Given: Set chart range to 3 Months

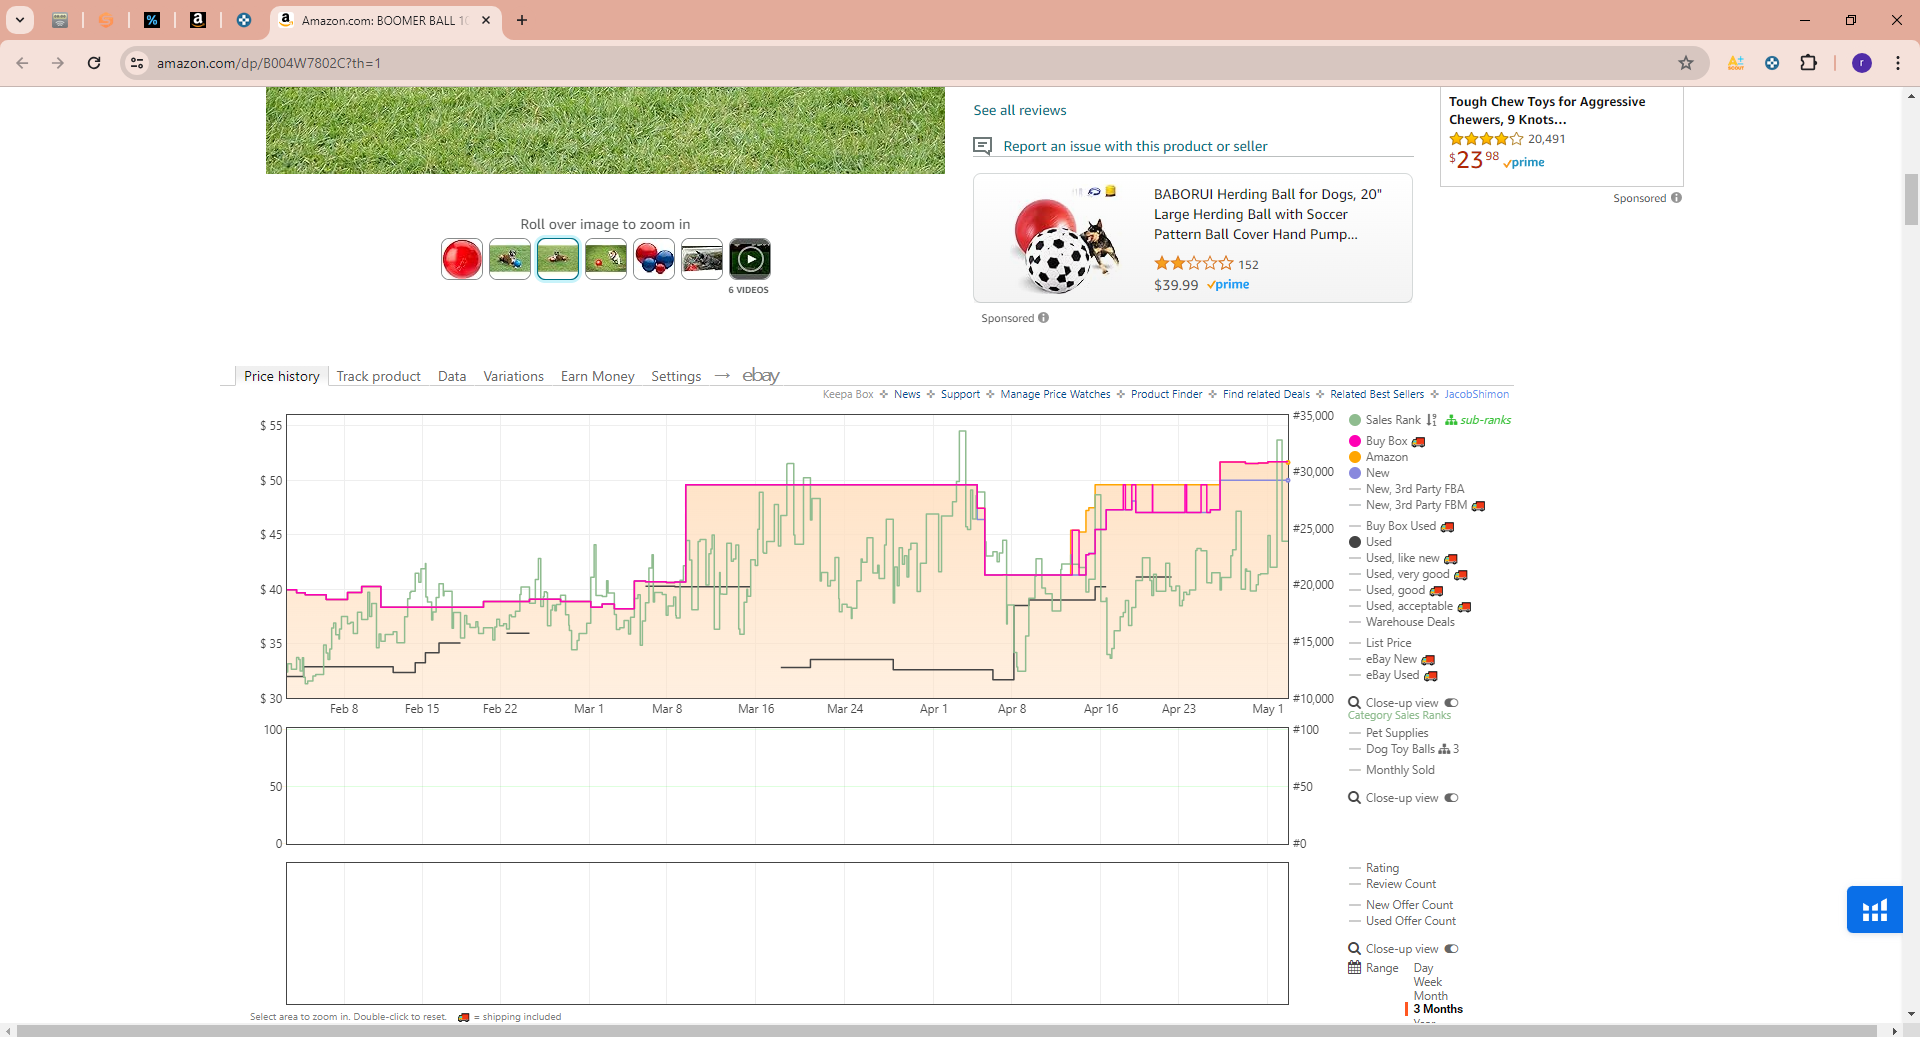Looking at the screenshot, I should 1438,1009.
